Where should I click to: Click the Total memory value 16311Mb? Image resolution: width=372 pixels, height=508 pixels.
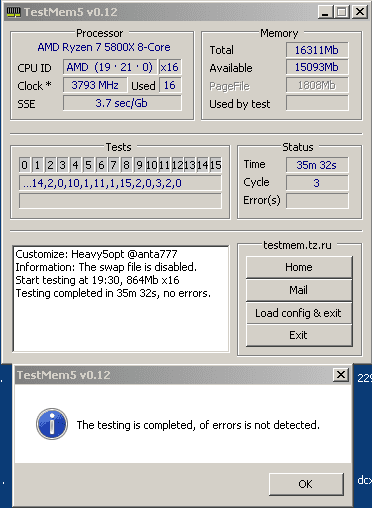[x=317, y=50]
